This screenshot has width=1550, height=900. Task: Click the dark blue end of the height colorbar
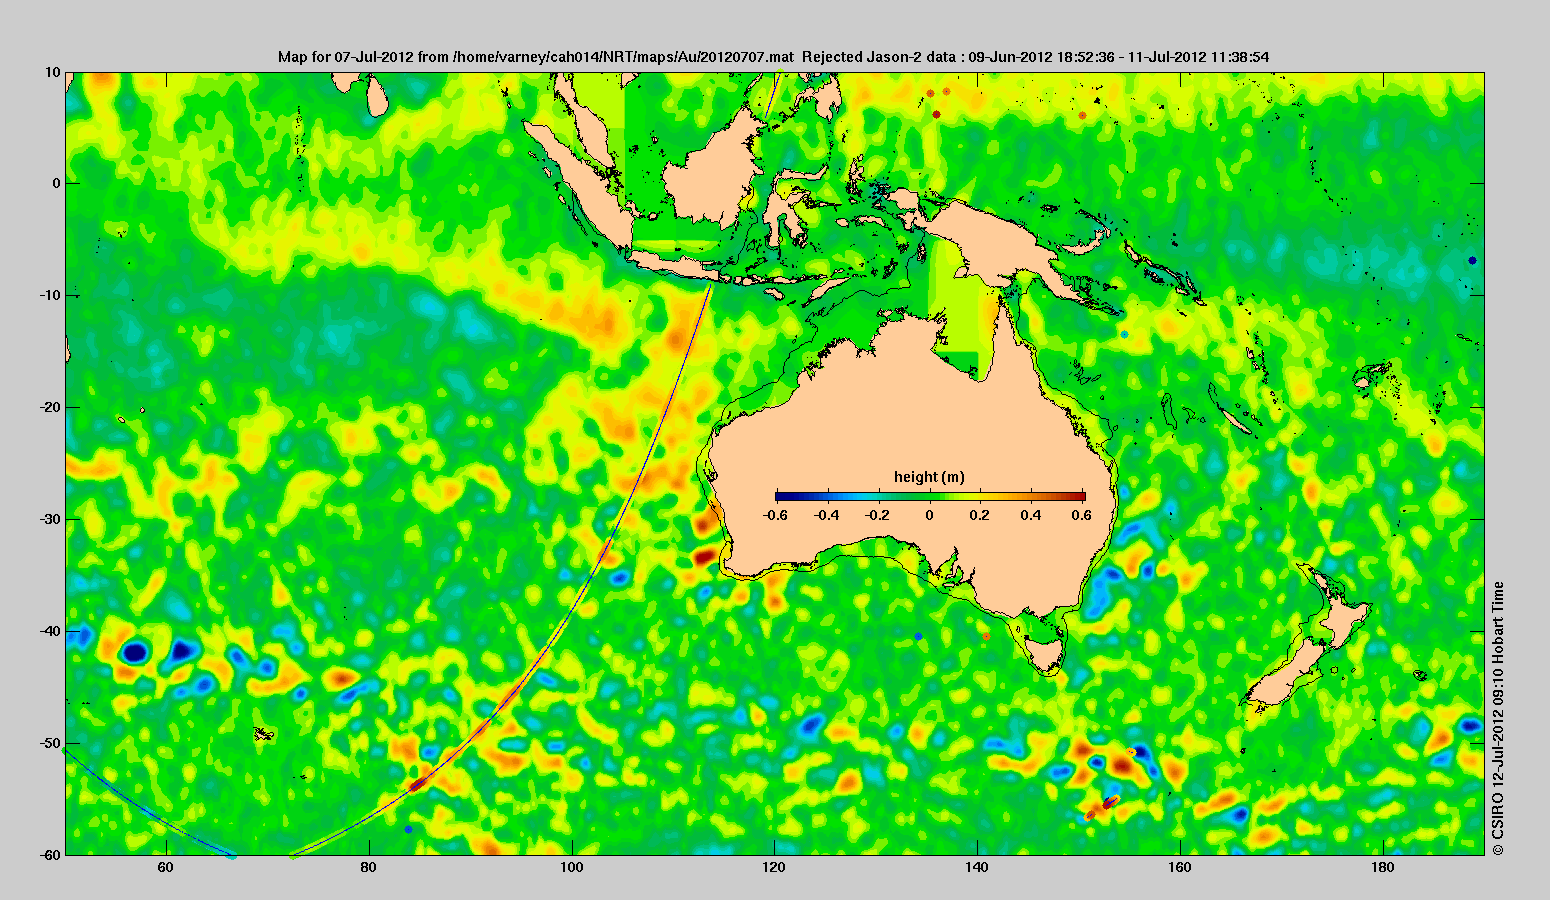pyautogui.click(x=781, y=496)
